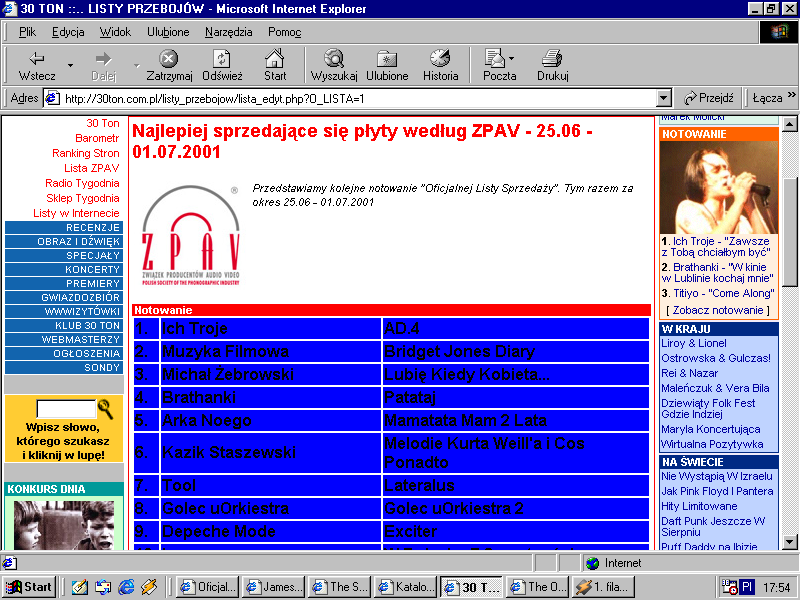Open the Ulubione favorites folder icon
Screen dimensions: 800x600
click(387, 59)
